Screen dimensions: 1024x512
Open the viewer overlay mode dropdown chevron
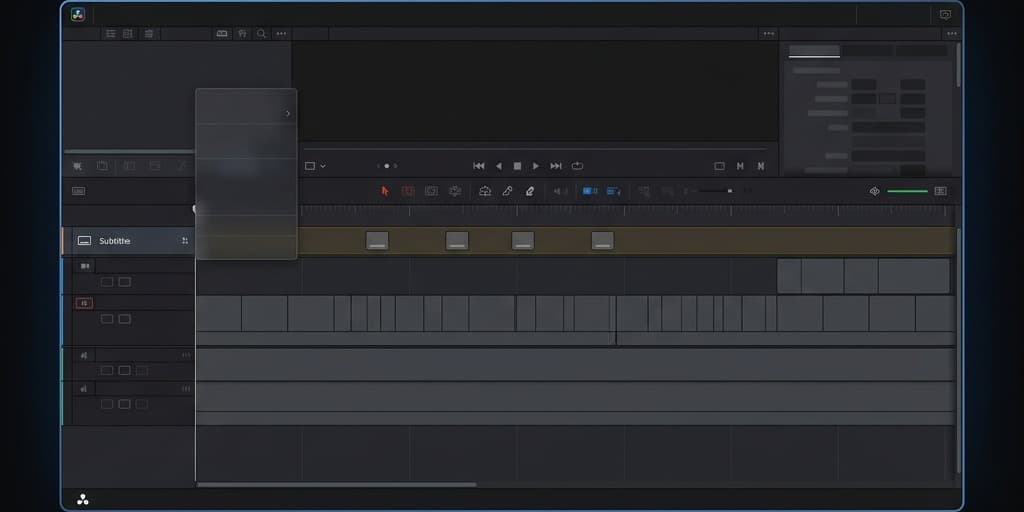tap(323, 167)
